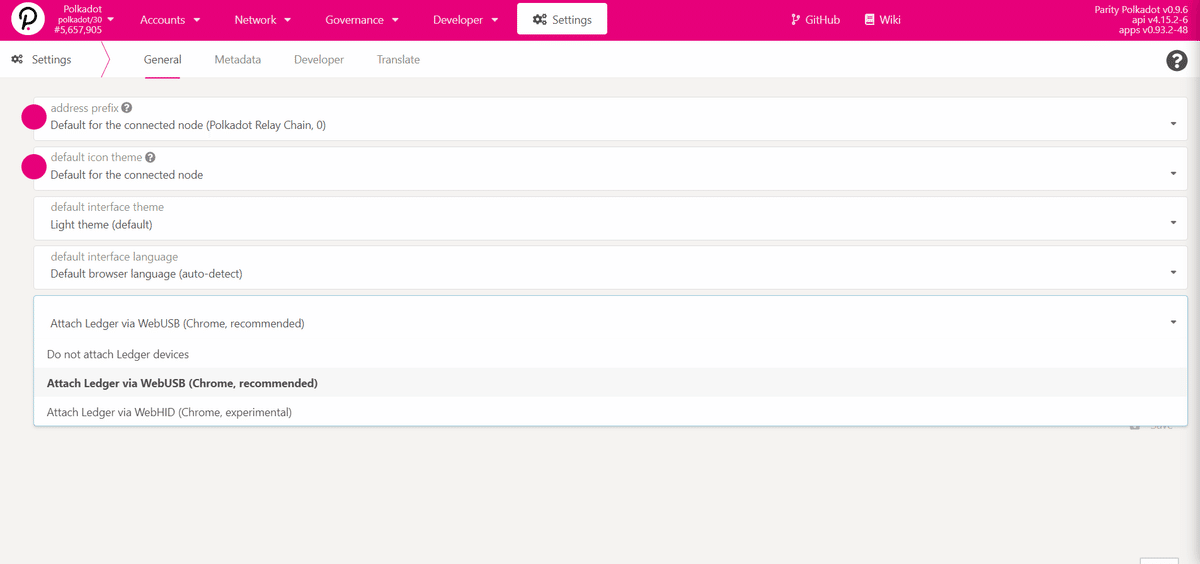This screenshot has width=1200, height=564.
Task: Select Attach Ledger via WebUSB option in list
Action: pos(610,383)
